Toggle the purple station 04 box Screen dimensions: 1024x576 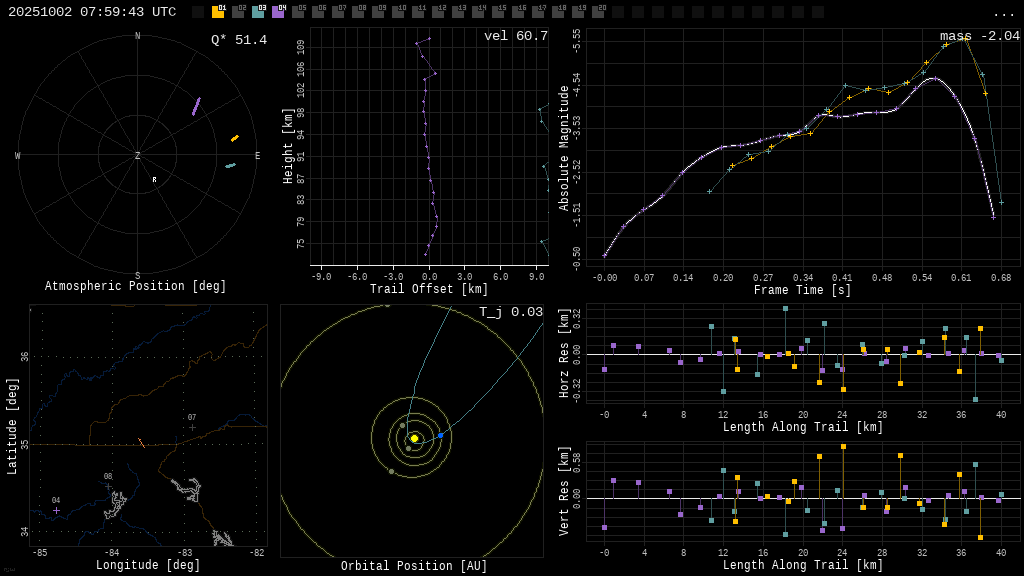[x=278, y=12]
